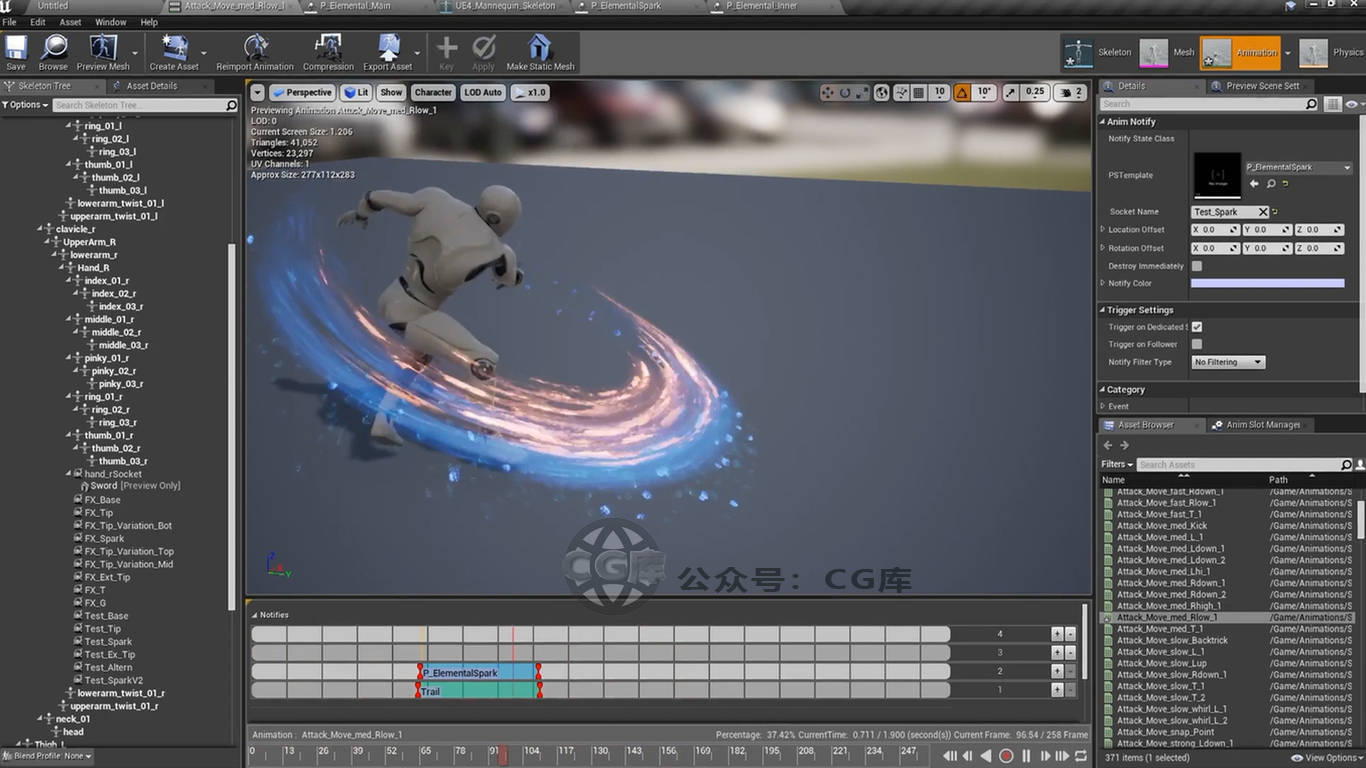Enable the Destroy Immediately checkbox
1366x768 pixels.
(x=1197, y=266)
